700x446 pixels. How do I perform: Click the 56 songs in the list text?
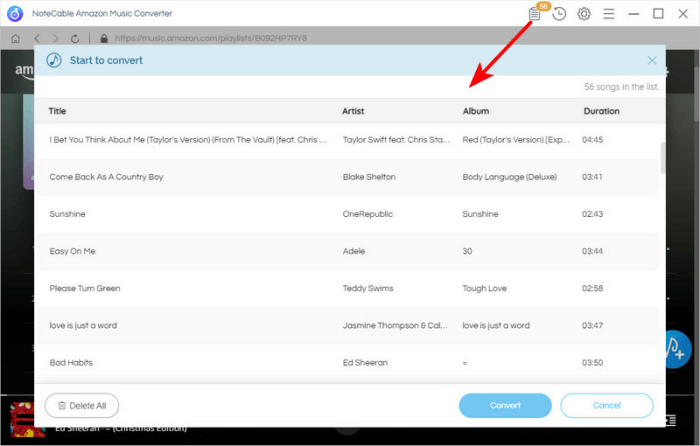621,87
